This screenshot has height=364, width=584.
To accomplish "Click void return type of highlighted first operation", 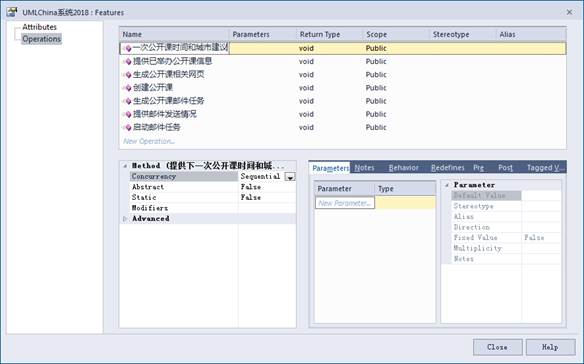I will 306,48.
